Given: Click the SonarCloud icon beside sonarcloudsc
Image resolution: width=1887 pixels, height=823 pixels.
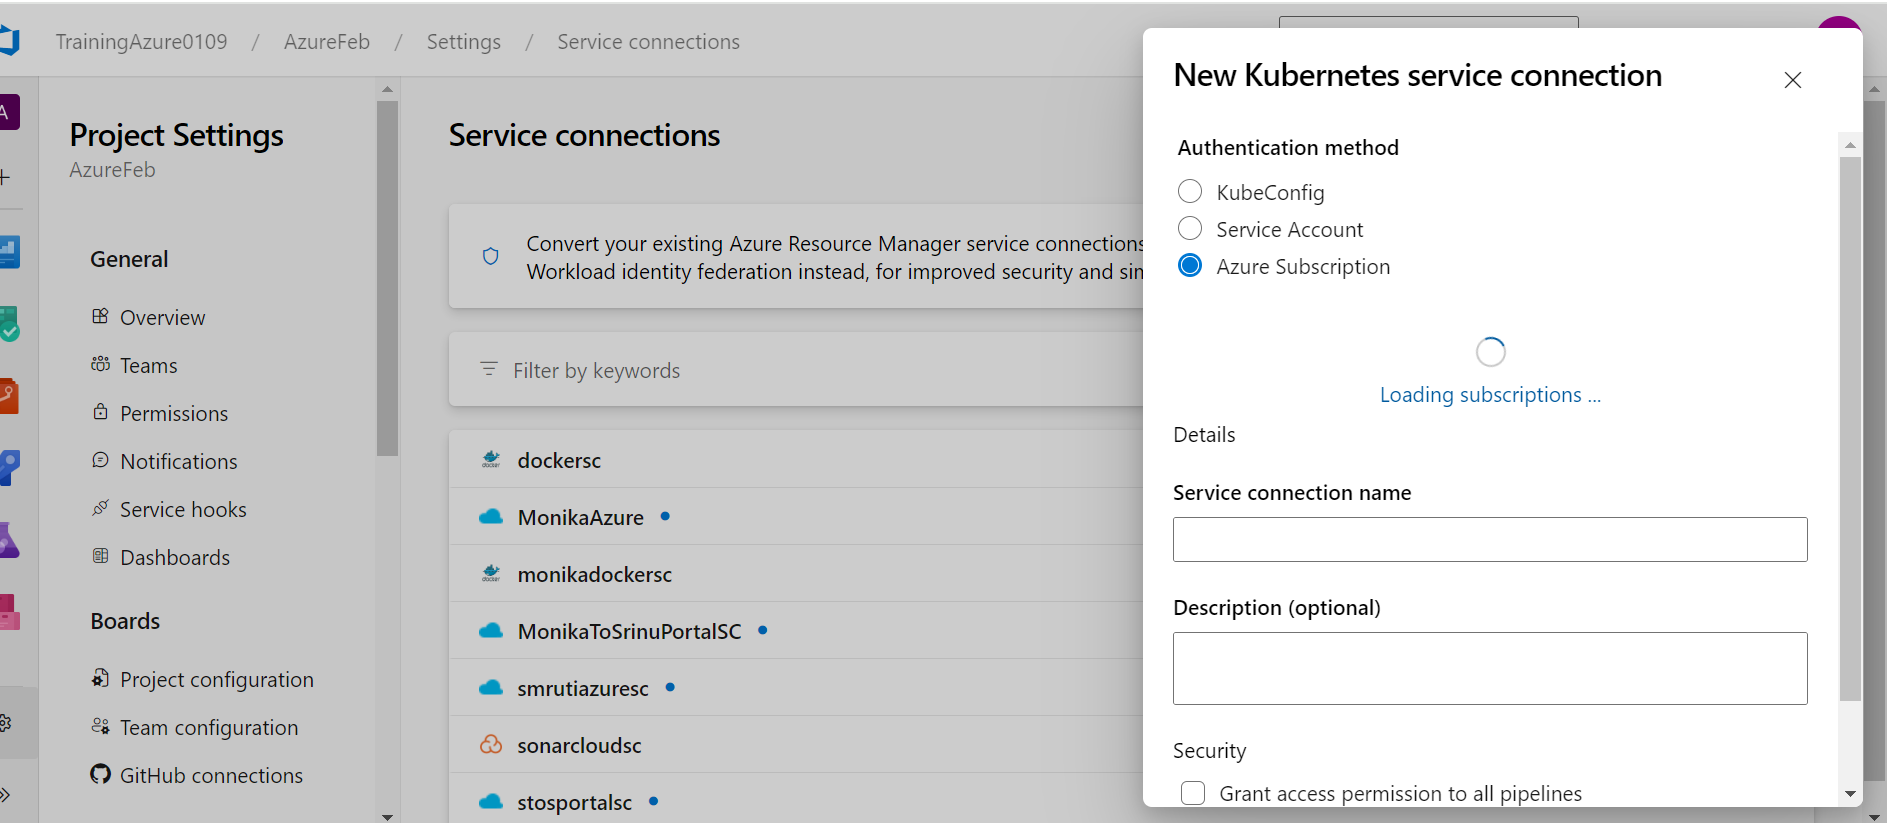Looking at the screenshot, I should 491,745.
